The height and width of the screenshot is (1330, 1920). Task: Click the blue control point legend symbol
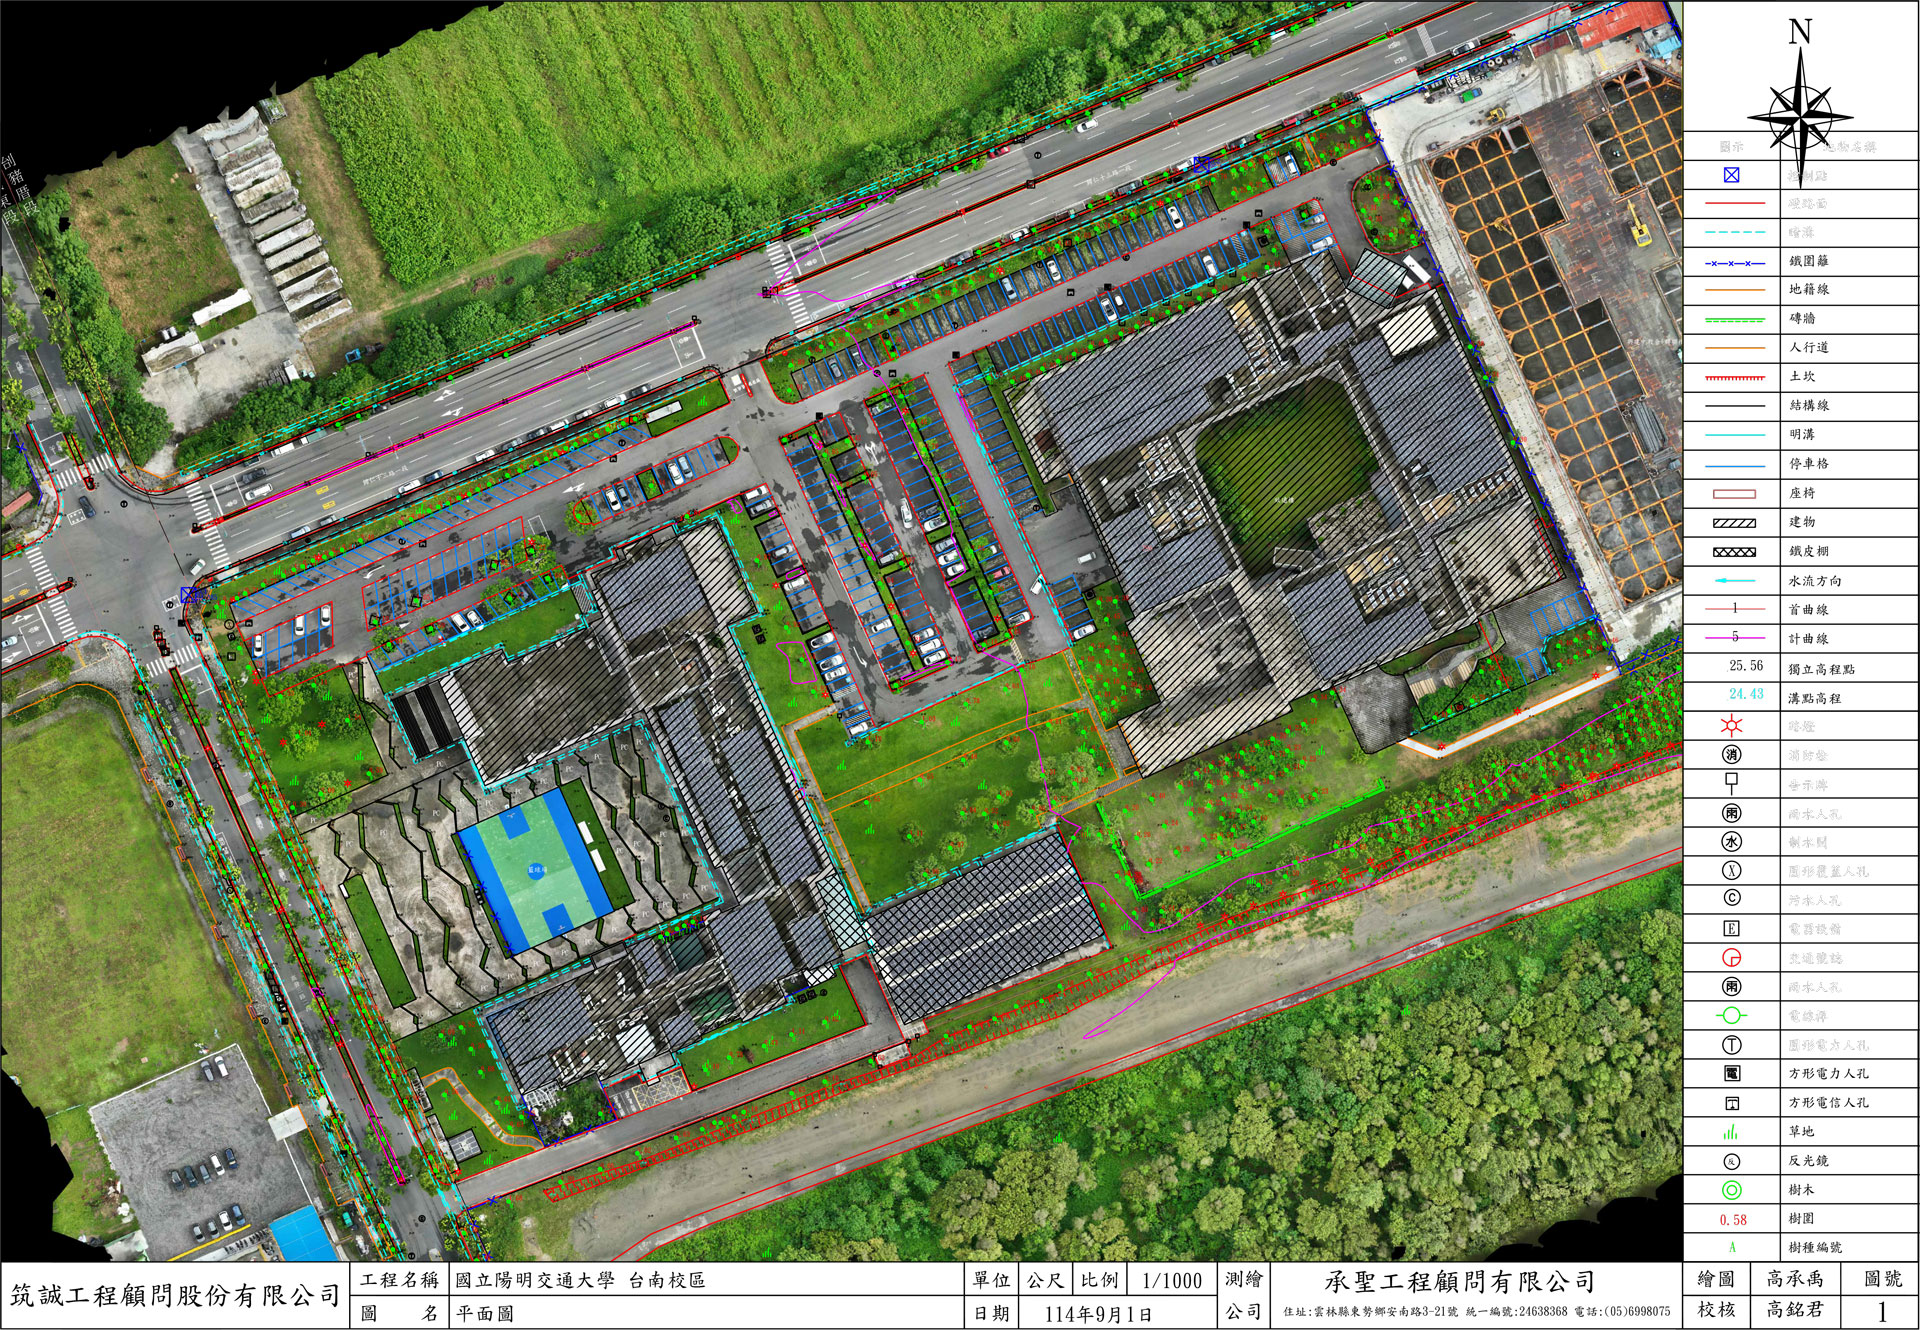(1732, 175)
